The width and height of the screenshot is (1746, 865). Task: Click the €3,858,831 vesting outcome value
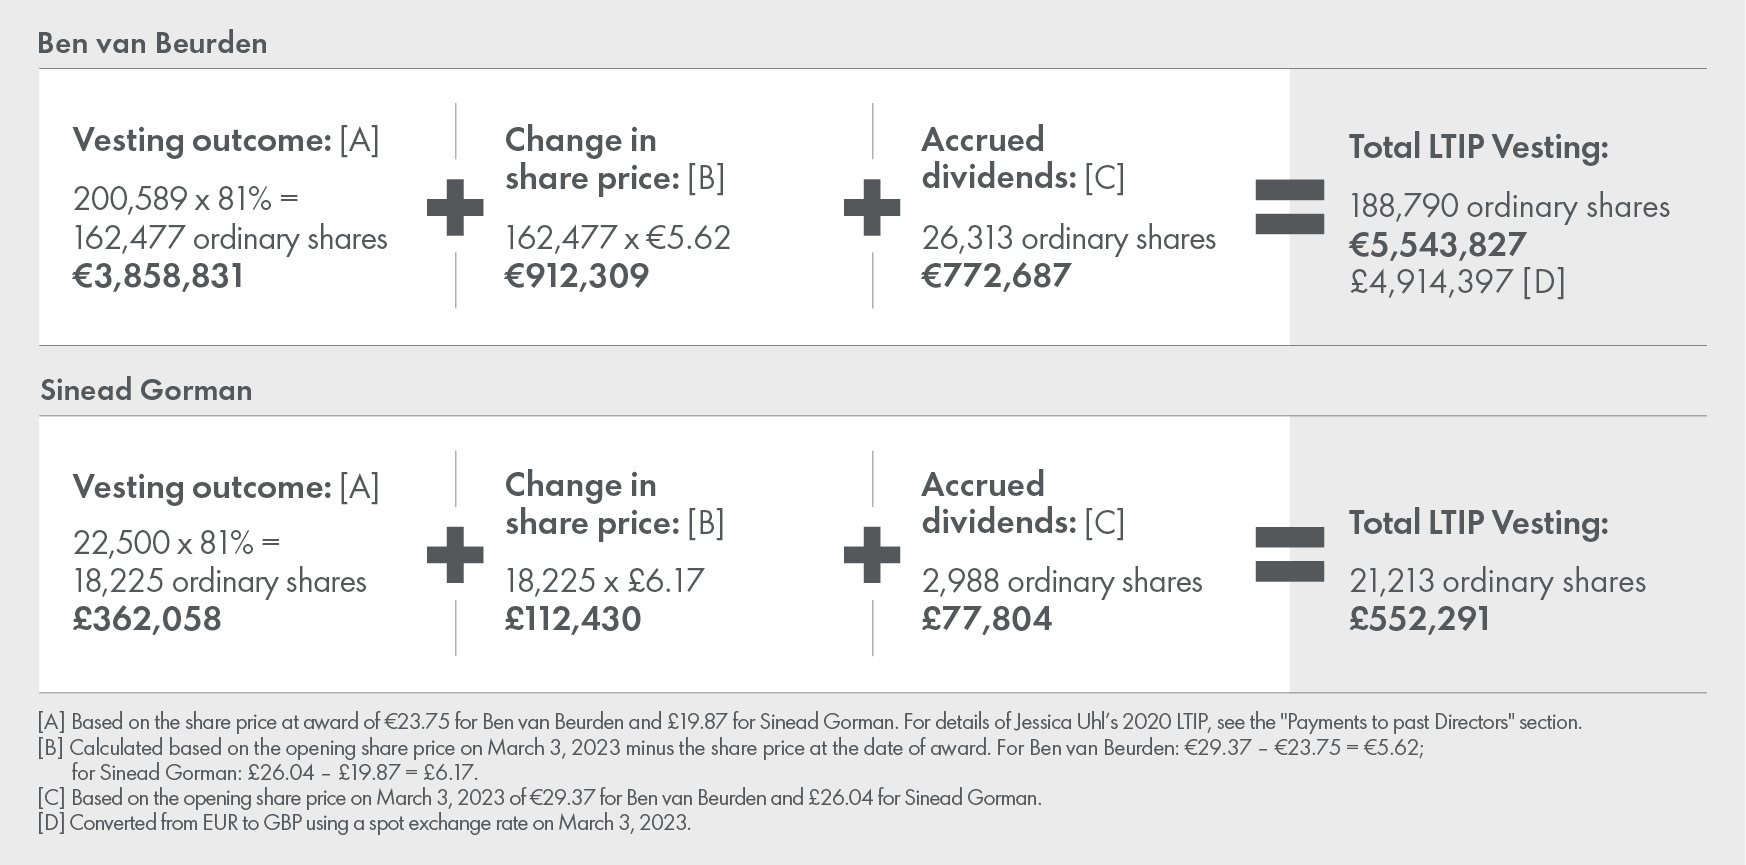pos(159,276)
